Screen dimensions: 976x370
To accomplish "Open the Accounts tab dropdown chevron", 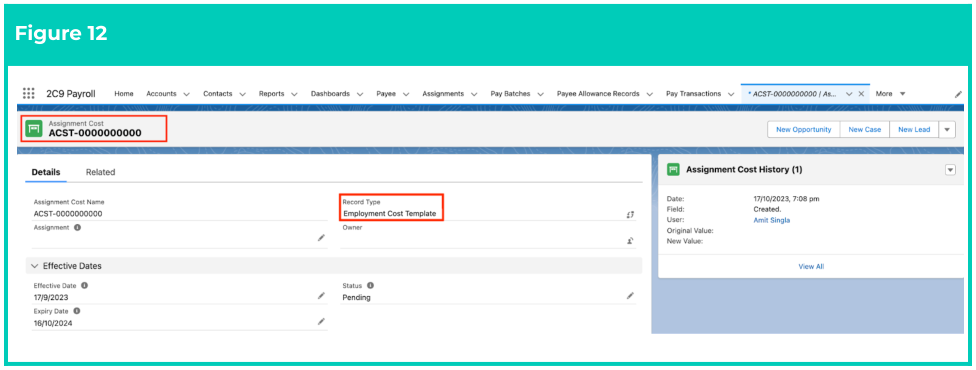I will coord(186,94).
